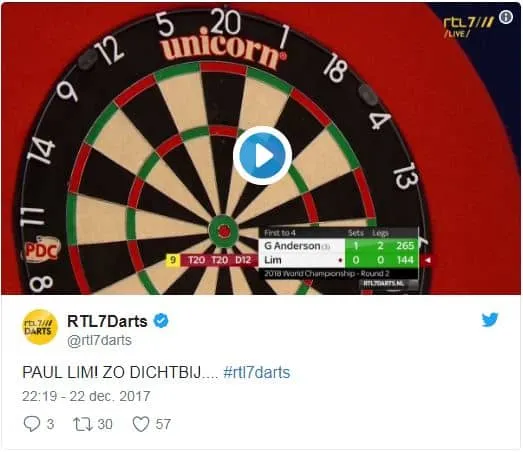Play the darts video
The image size is (523, 452).
click(x=263, y=155)
